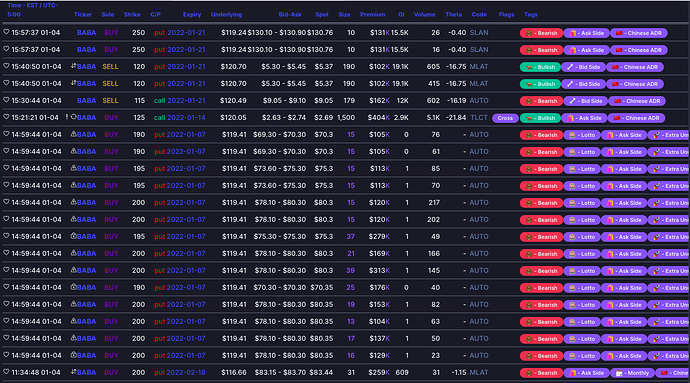Open the BABA ticker link at 15:30:44

(86, 100)
